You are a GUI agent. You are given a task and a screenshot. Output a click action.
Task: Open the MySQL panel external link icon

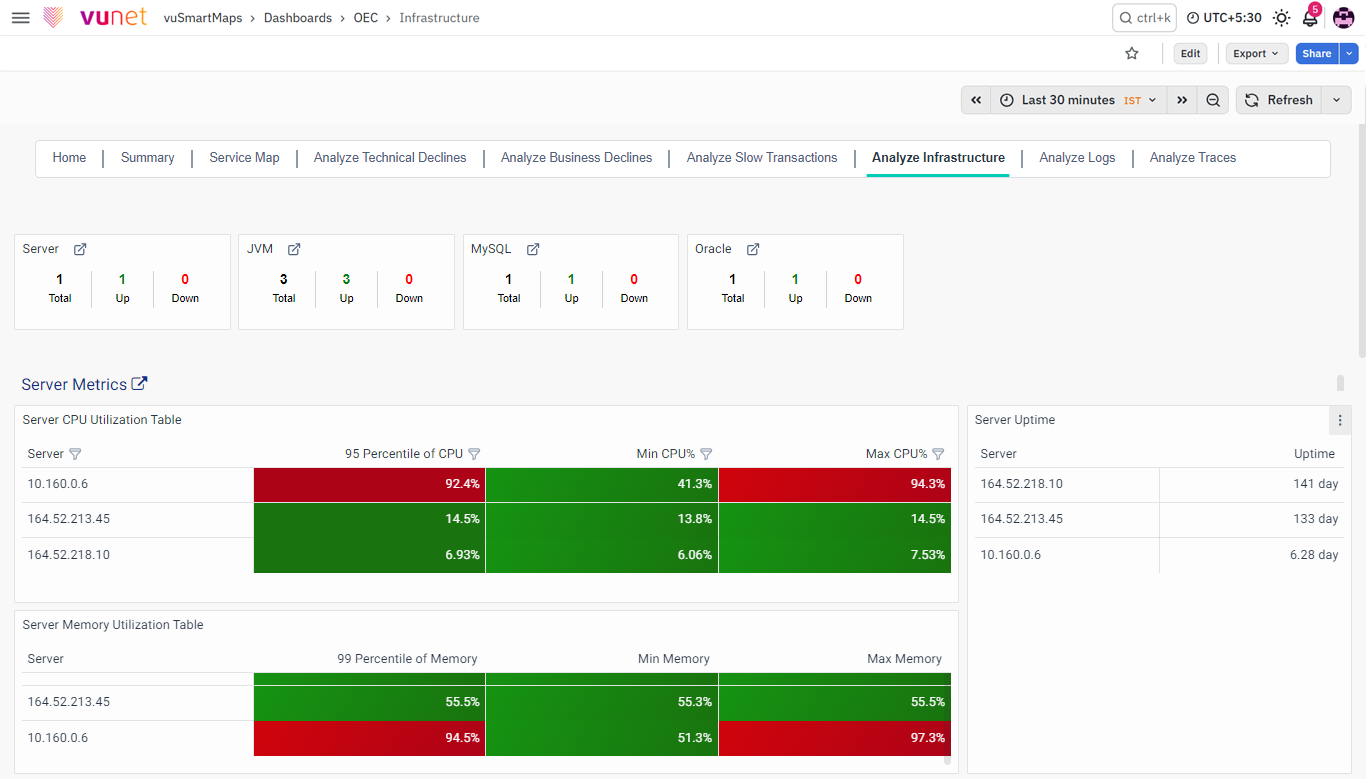(533, 249)
